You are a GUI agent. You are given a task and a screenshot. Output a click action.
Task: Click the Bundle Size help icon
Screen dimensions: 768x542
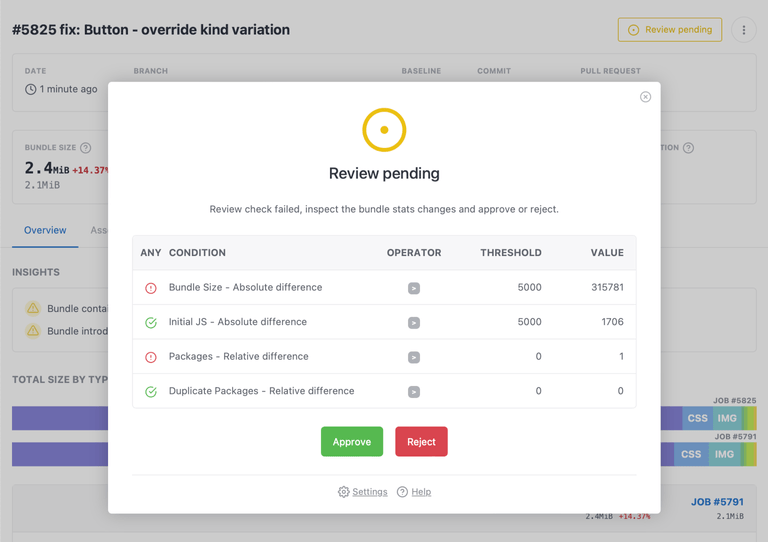(86, 147)
